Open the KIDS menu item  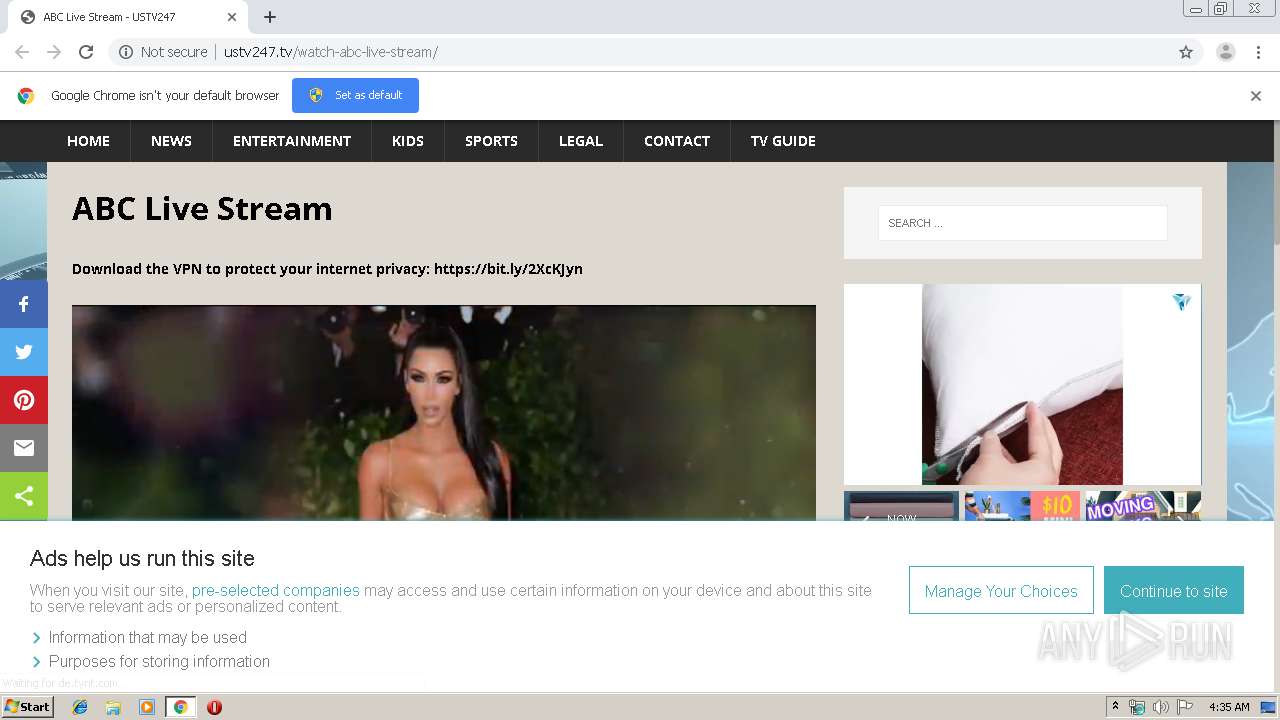408,141
